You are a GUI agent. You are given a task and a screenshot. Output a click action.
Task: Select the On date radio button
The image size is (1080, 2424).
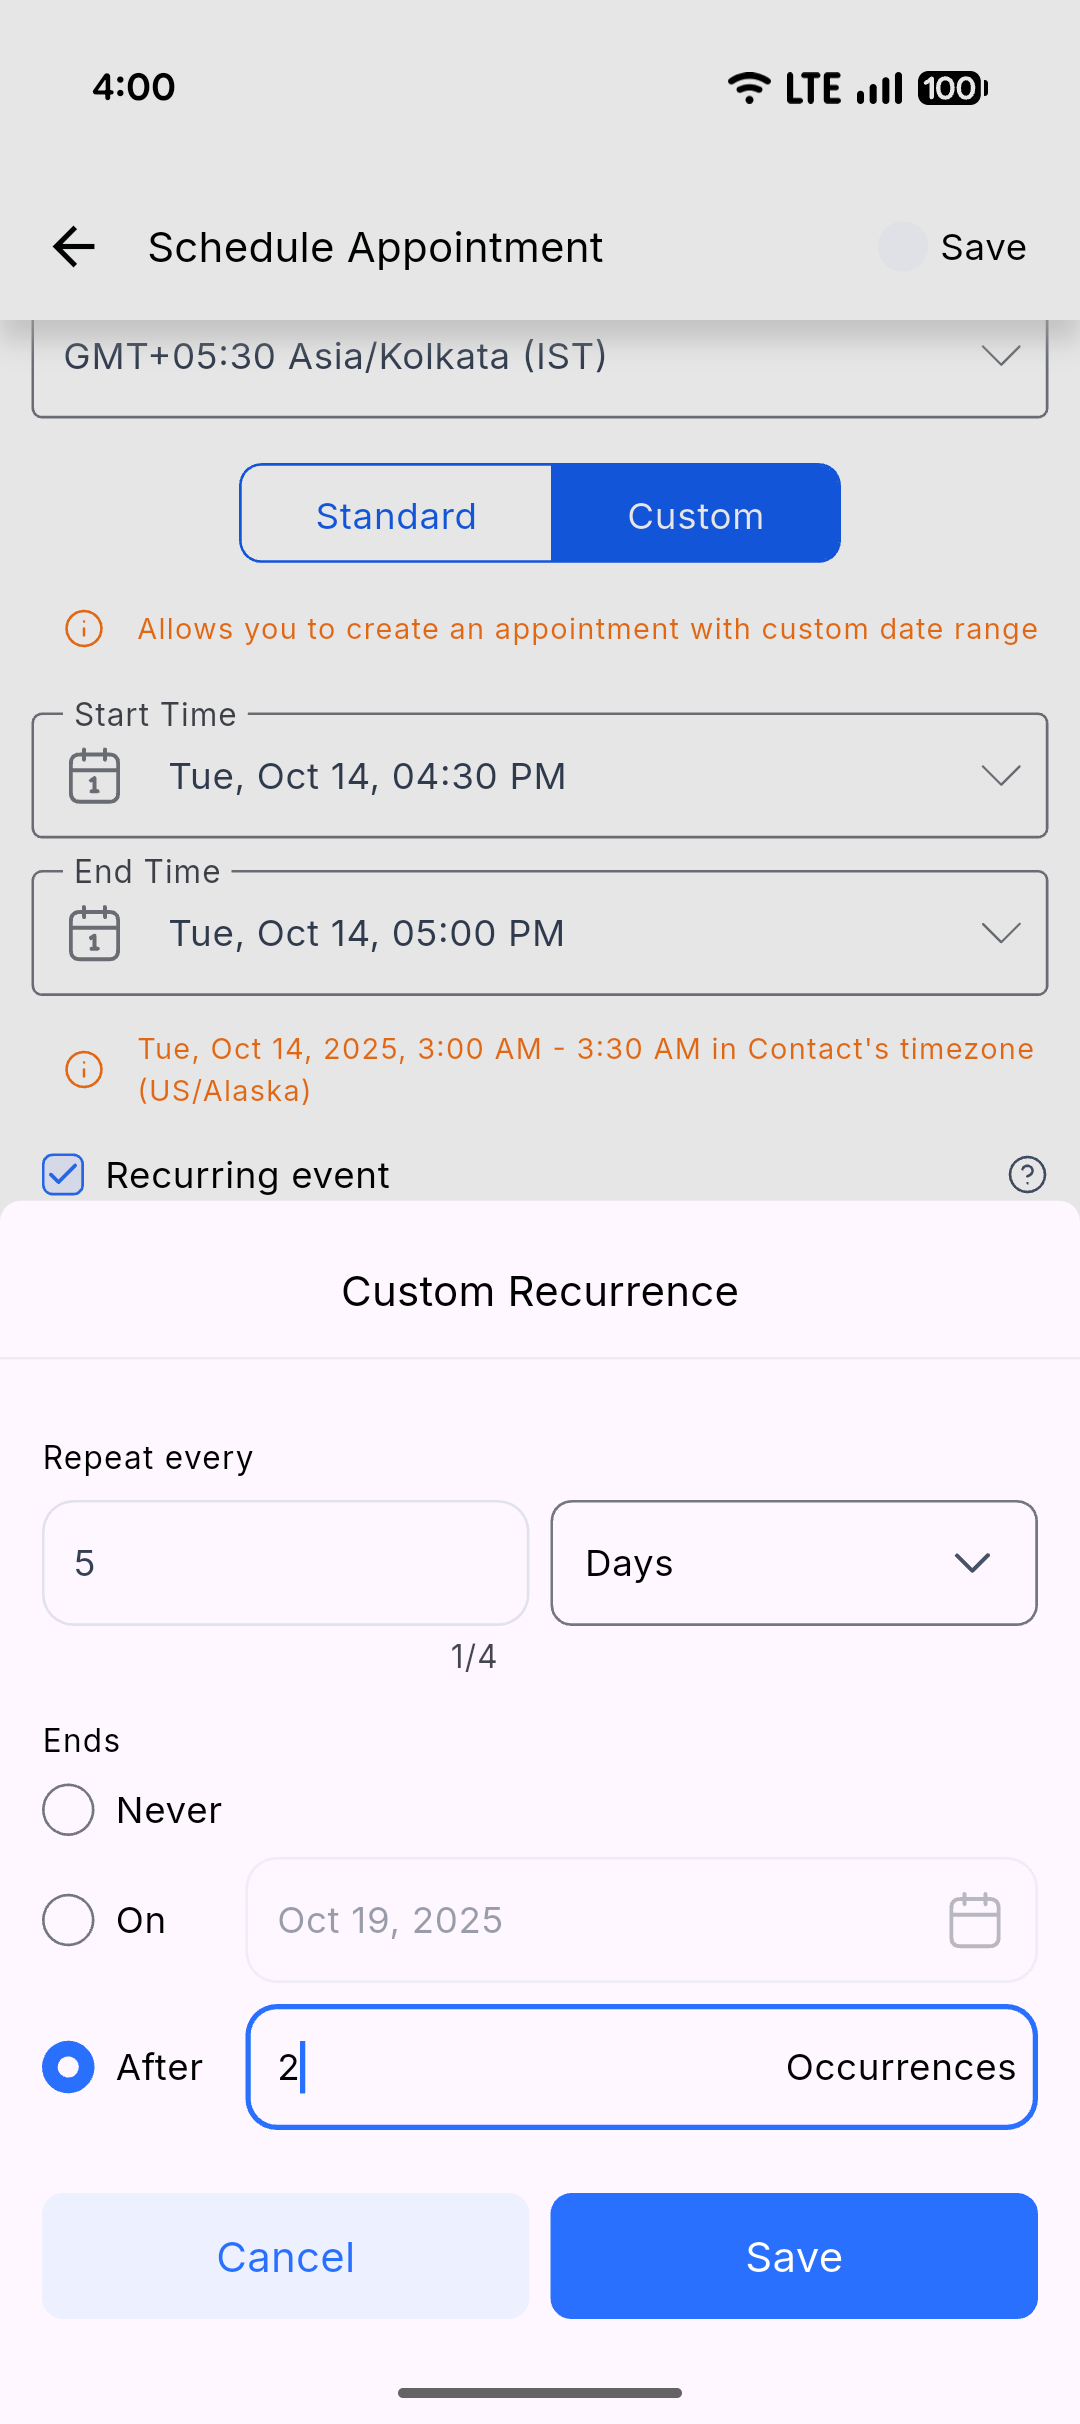point(69,1920)
